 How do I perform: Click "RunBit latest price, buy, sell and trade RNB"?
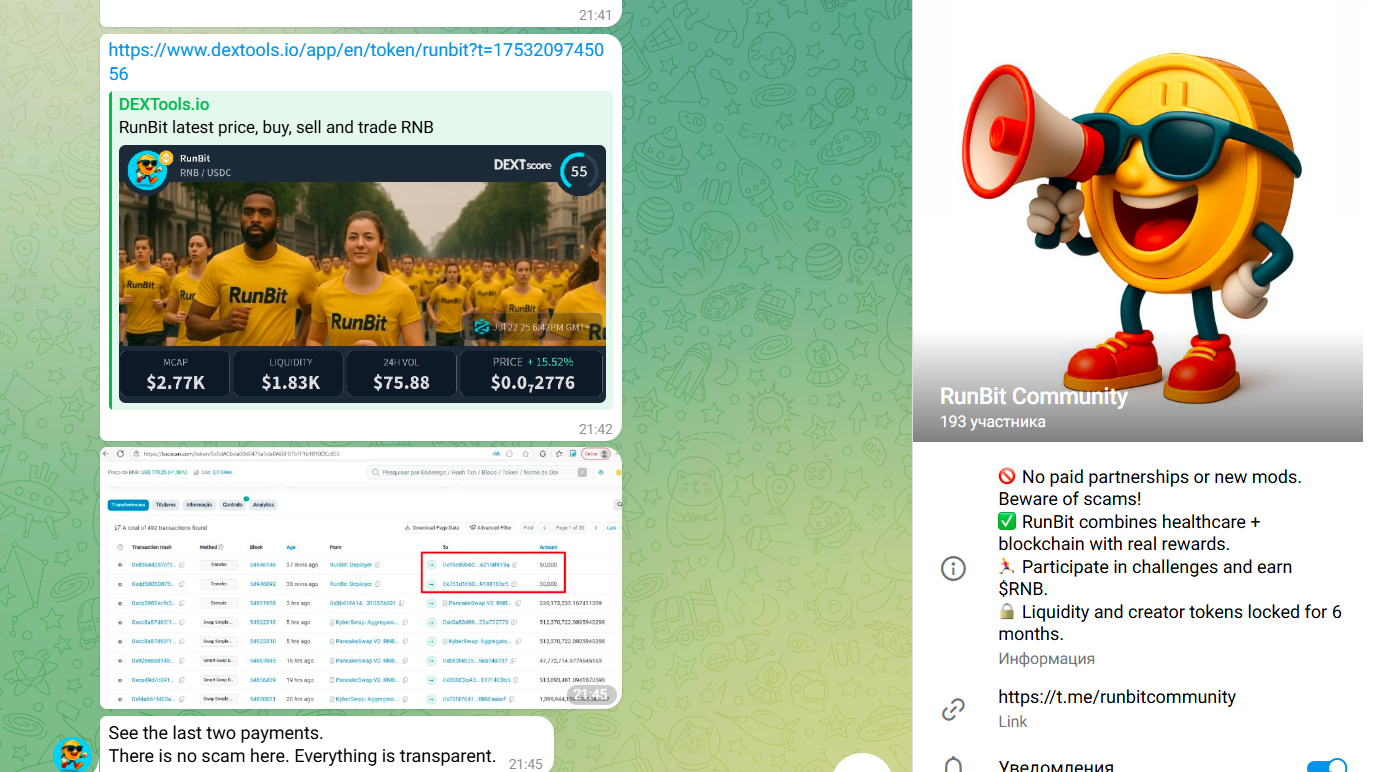click(276, 128)
